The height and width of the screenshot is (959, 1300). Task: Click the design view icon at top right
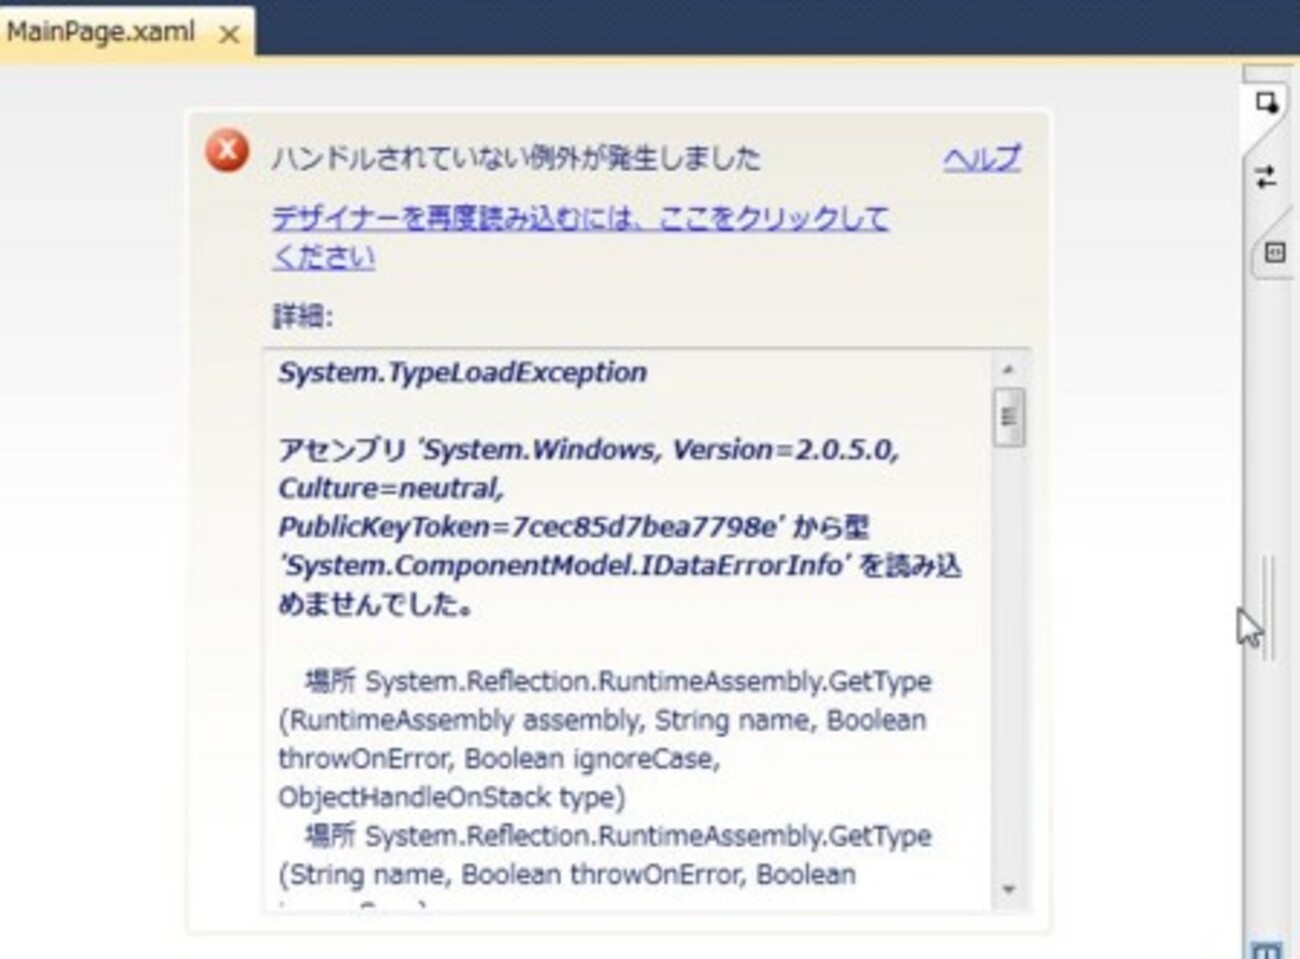(1267, 103)
